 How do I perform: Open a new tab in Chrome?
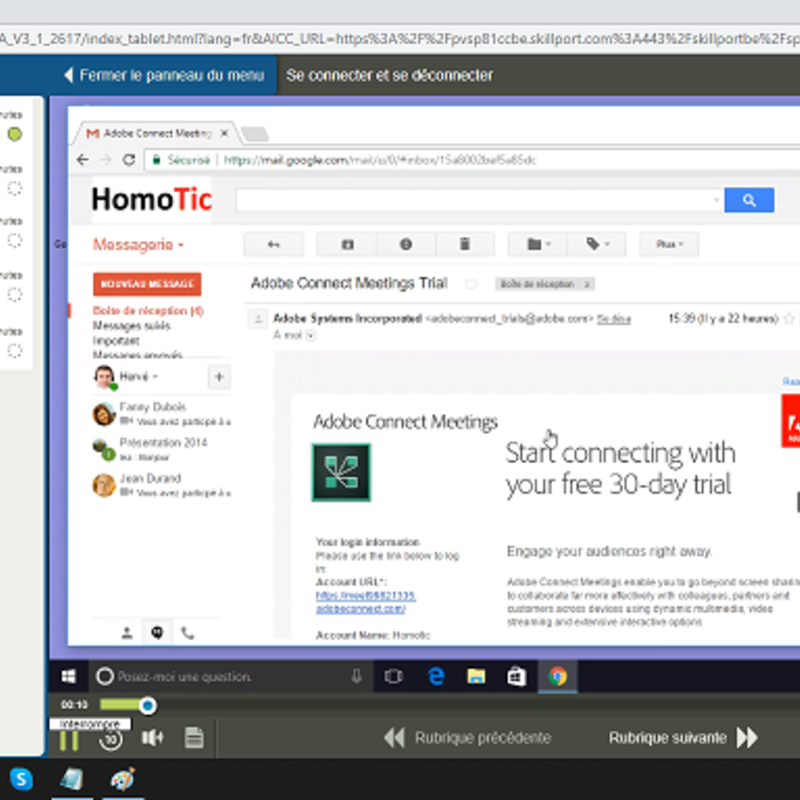pos(255,134)
